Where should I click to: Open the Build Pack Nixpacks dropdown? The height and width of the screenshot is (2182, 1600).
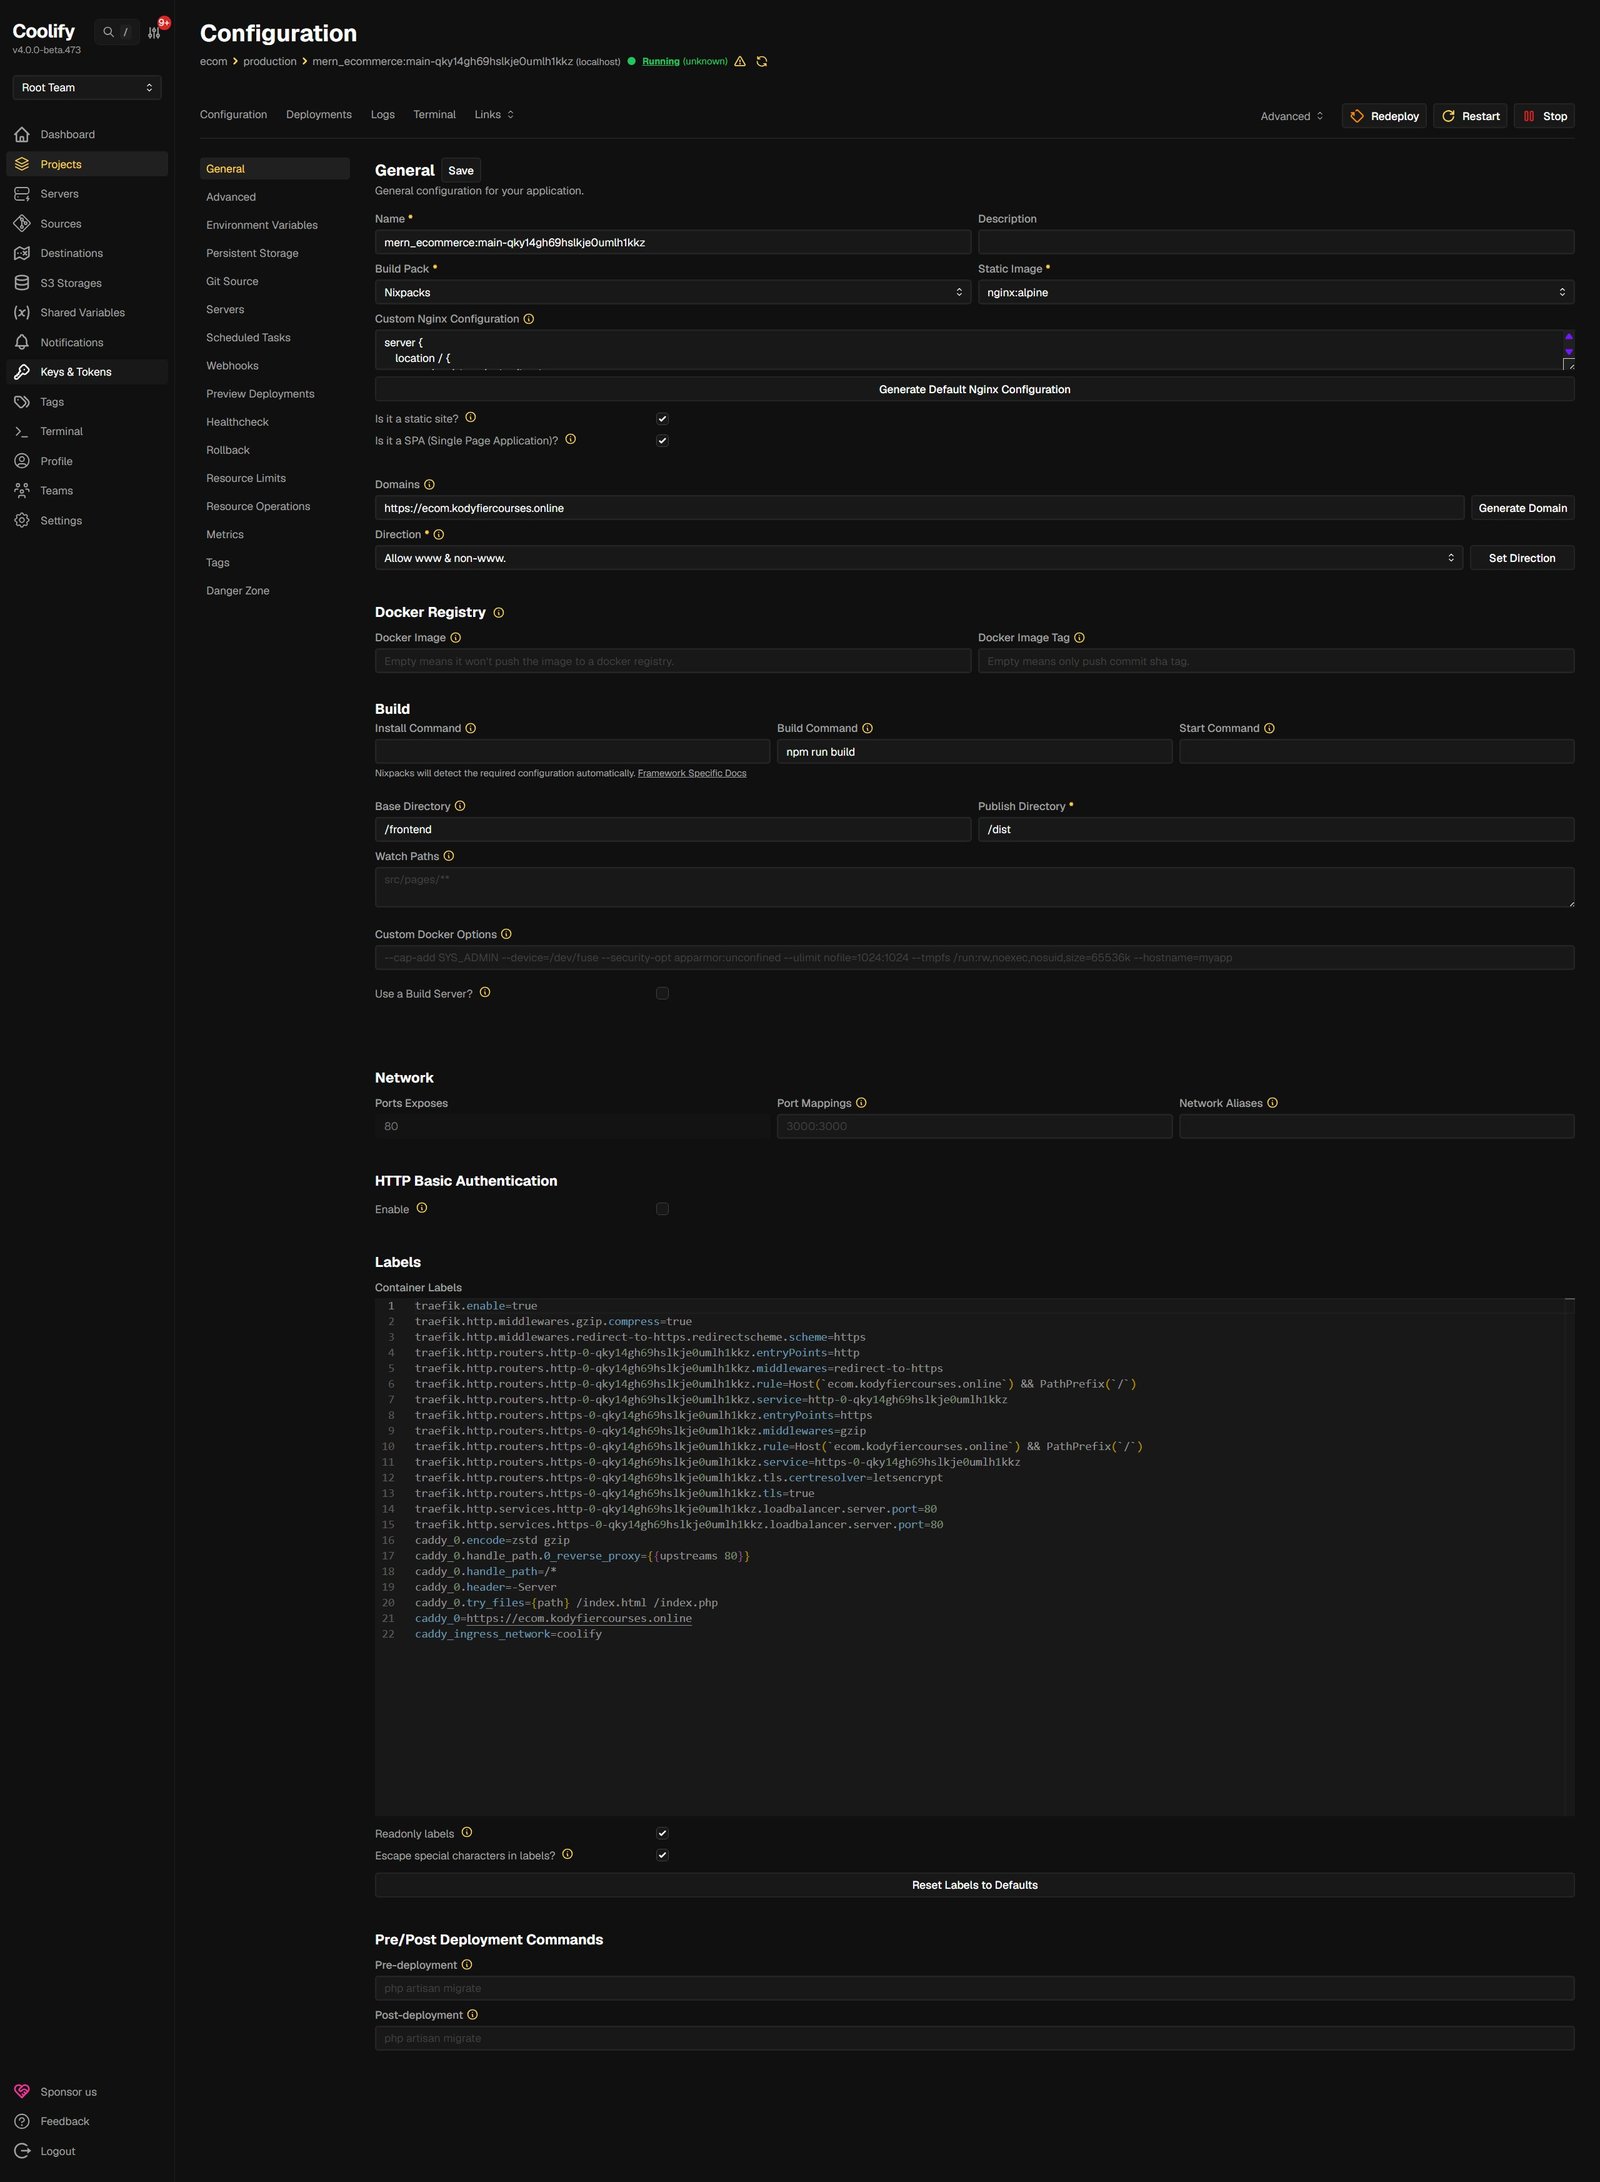point(672,293)
